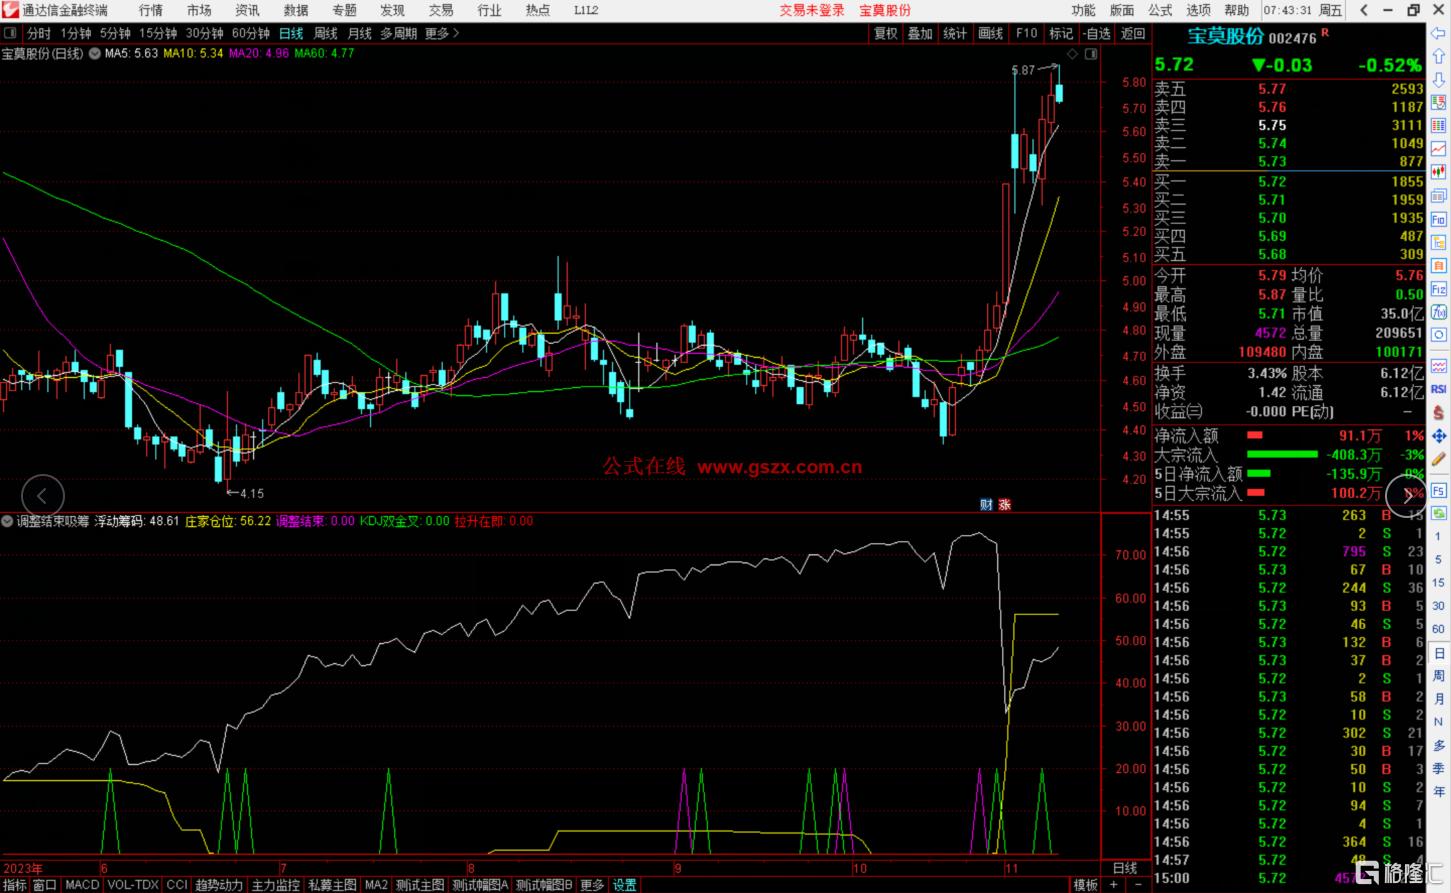The height and width of the screenshot is (893, 1451).
Task: Select the 月线 period tab
Action: [359, 33]
